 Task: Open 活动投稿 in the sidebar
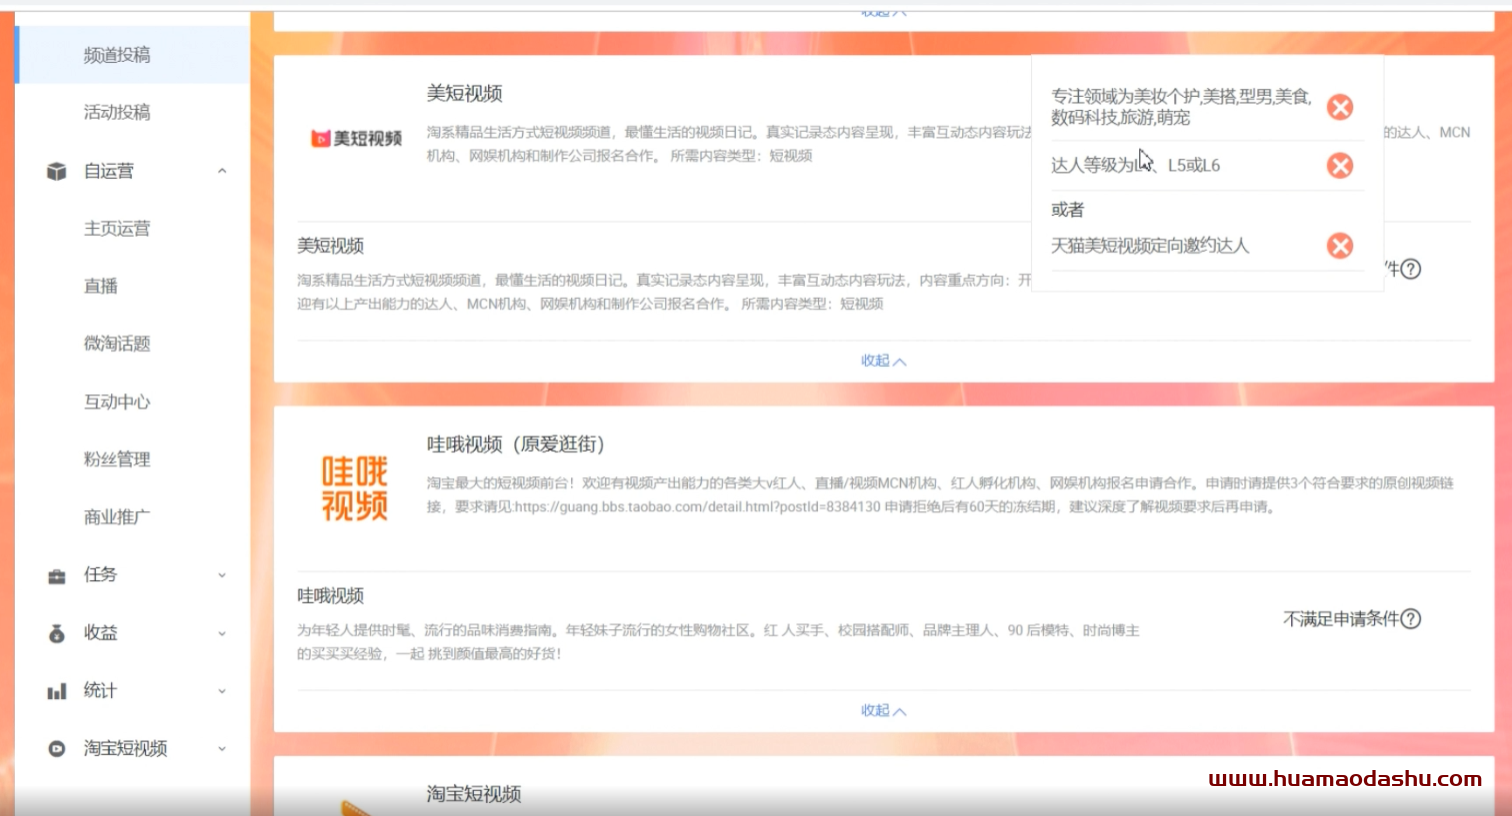(x=117, y=112)
